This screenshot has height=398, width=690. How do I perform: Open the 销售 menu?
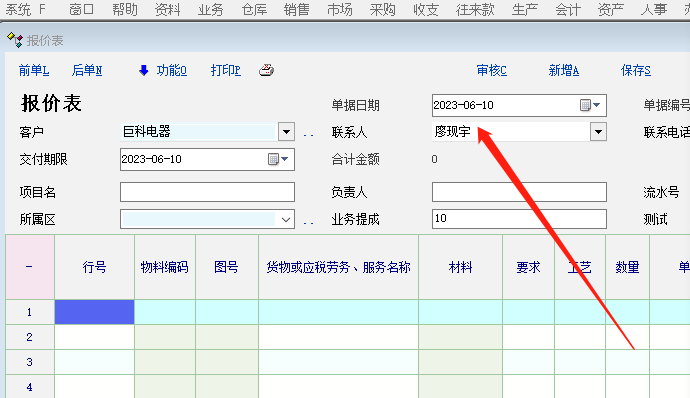point(297,9)
